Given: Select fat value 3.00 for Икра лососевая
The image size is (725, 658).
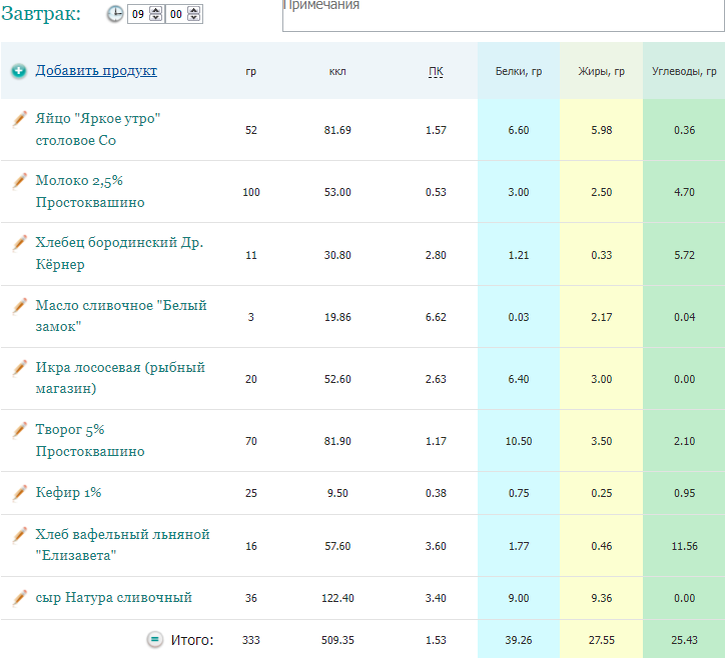Looking at the screenshot, I should pyautogui.click(x=601, y=379).
